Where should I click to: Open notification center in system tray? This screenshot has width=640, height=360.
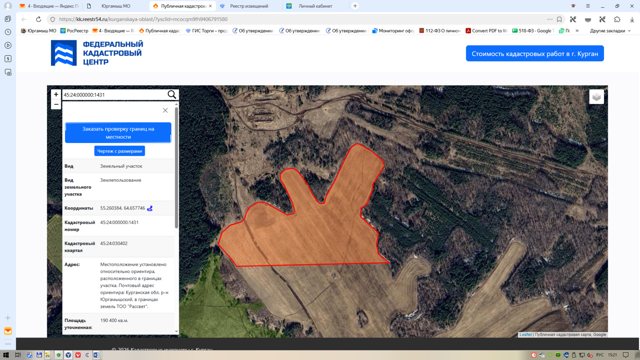click(626, 355)
